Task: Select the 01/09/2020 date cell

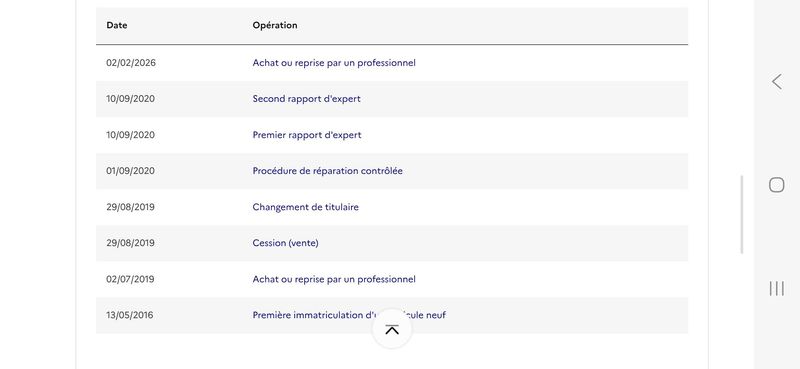Action: [130, 171]
